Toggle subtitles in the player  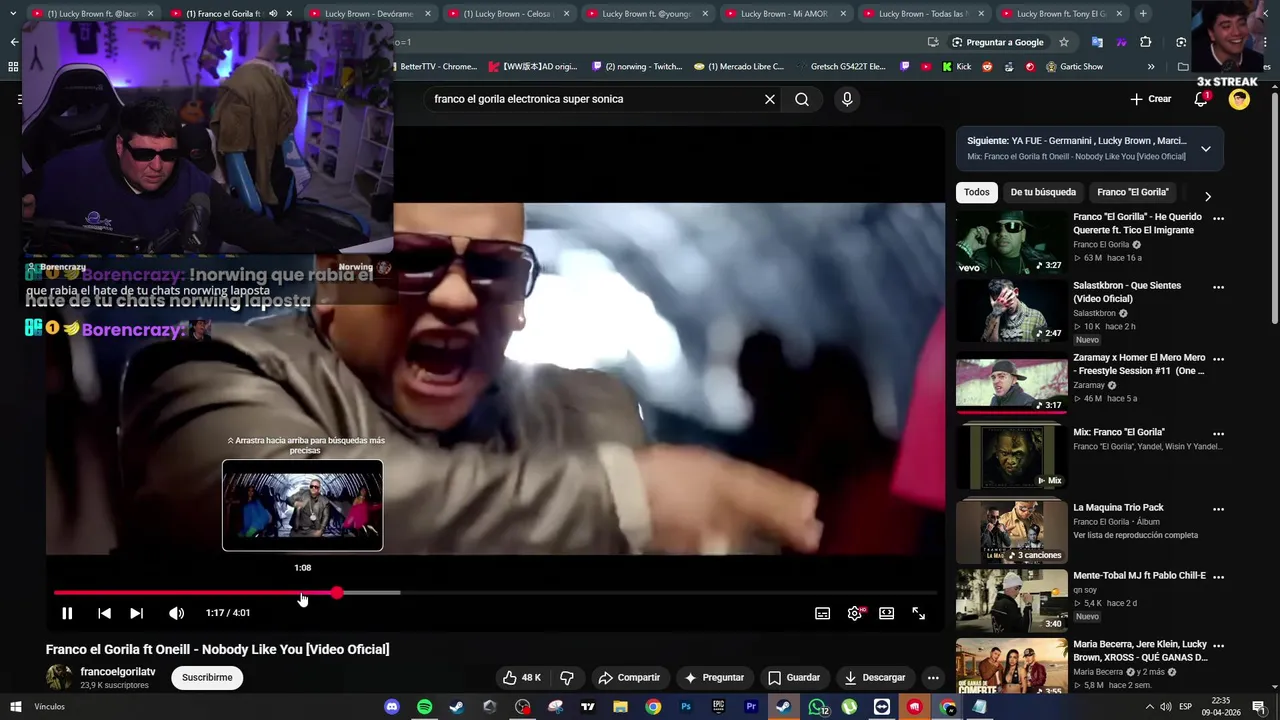(x=822, y=613)
